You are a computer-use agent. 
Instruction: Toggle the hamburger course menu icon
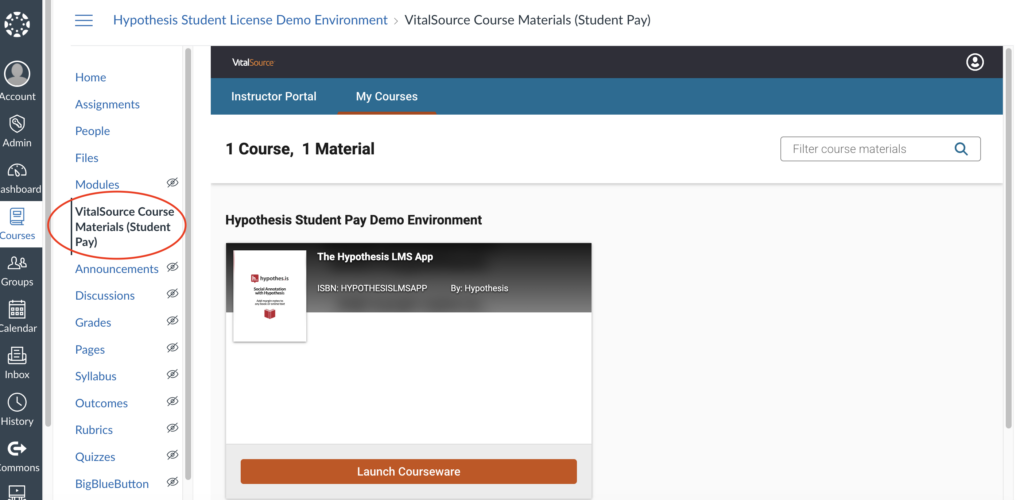coord(84,20)
